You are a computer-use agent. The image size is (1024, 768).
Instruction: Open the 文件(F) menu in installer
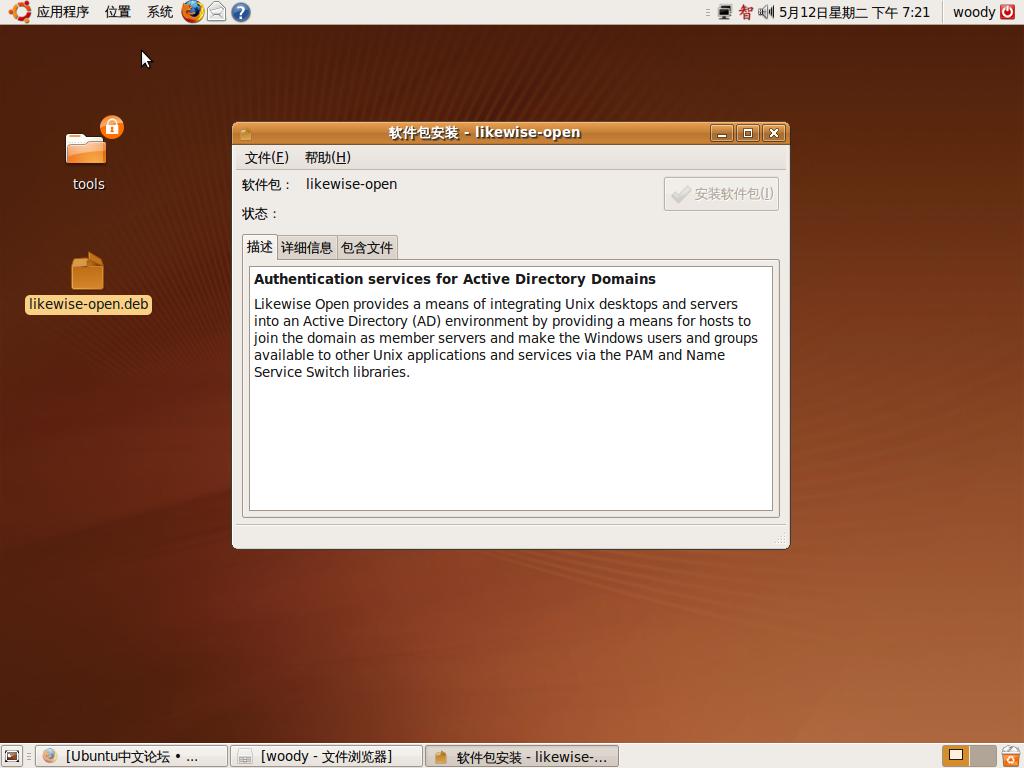click(266, 157)
